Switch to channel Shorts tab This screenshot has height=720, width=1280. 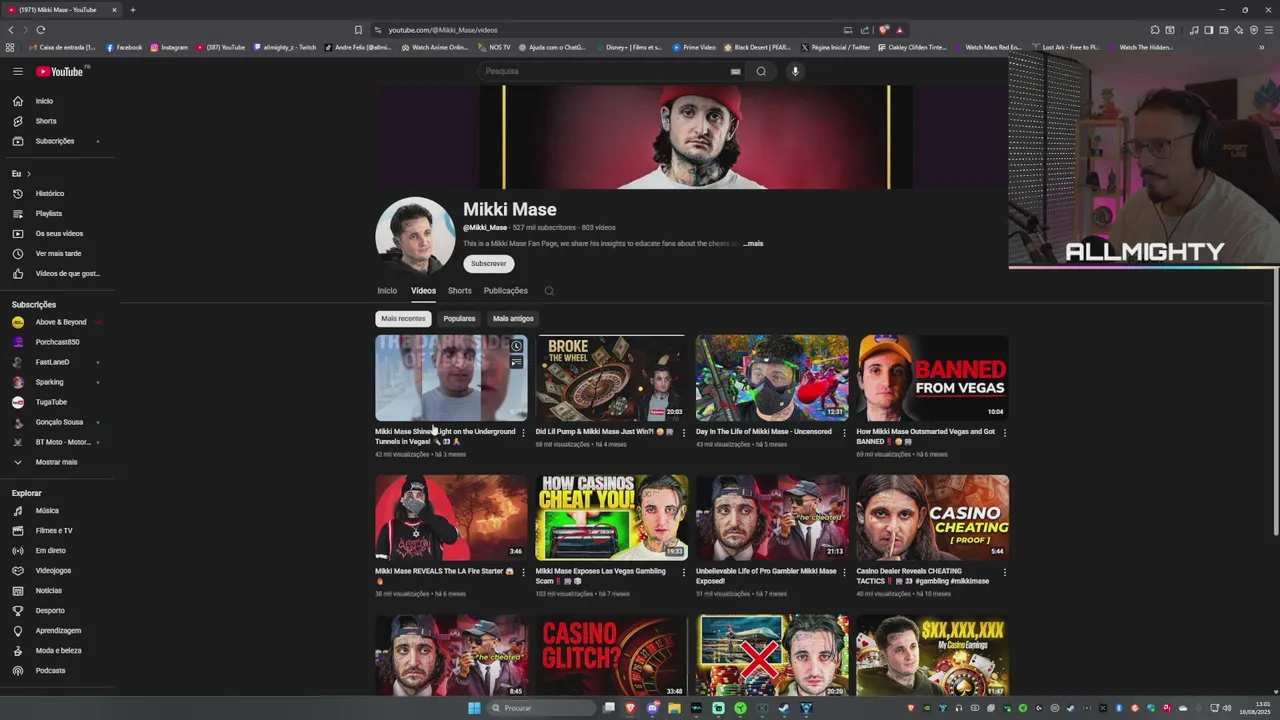pos(460,291)
